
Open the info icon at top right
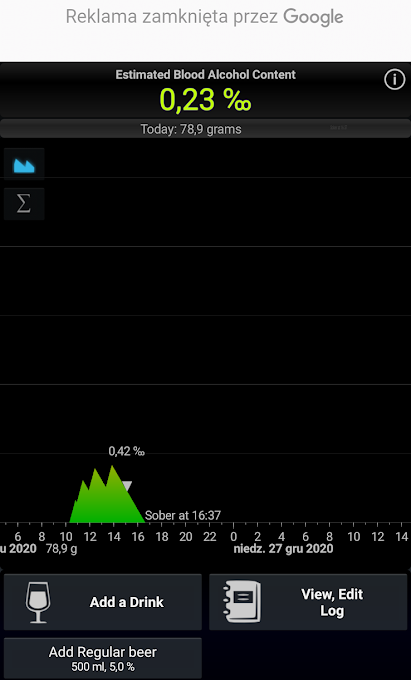pyautogui.click(x=394, y=80)
